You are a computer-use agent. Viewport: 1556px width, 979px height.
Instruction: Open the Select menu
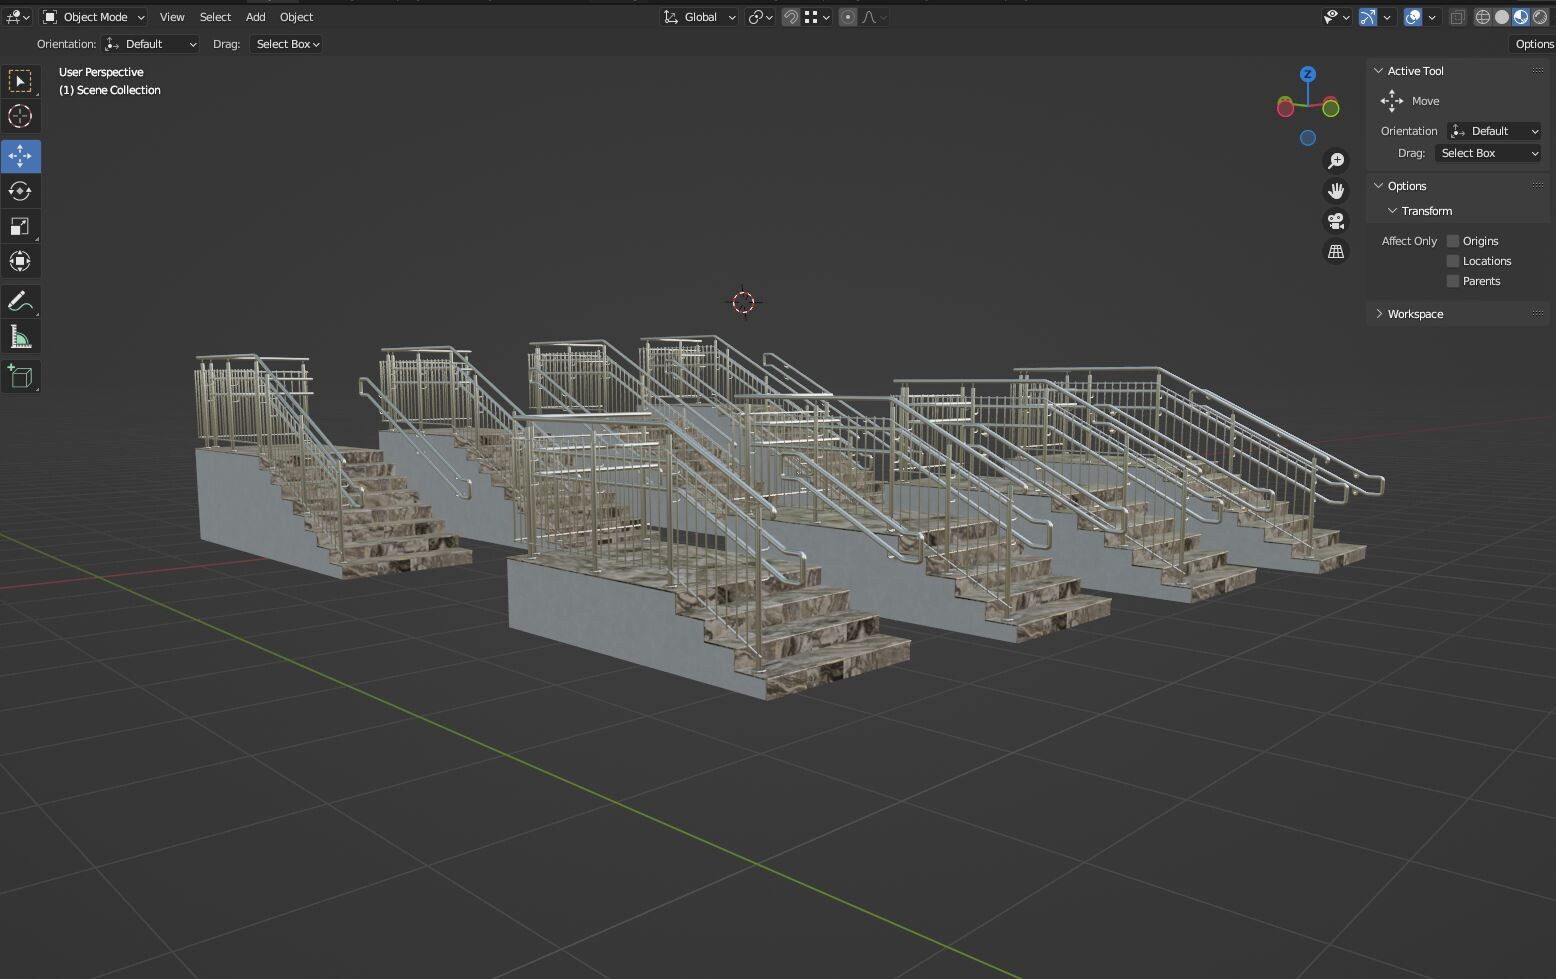click(x=215, y=17)
